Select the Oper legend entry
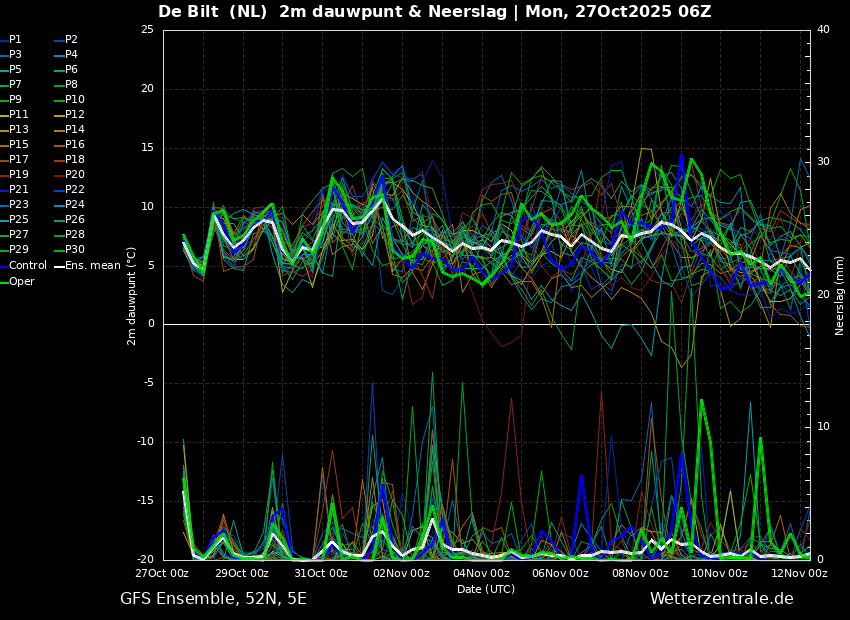850x620 pixels. coord(17,281)
